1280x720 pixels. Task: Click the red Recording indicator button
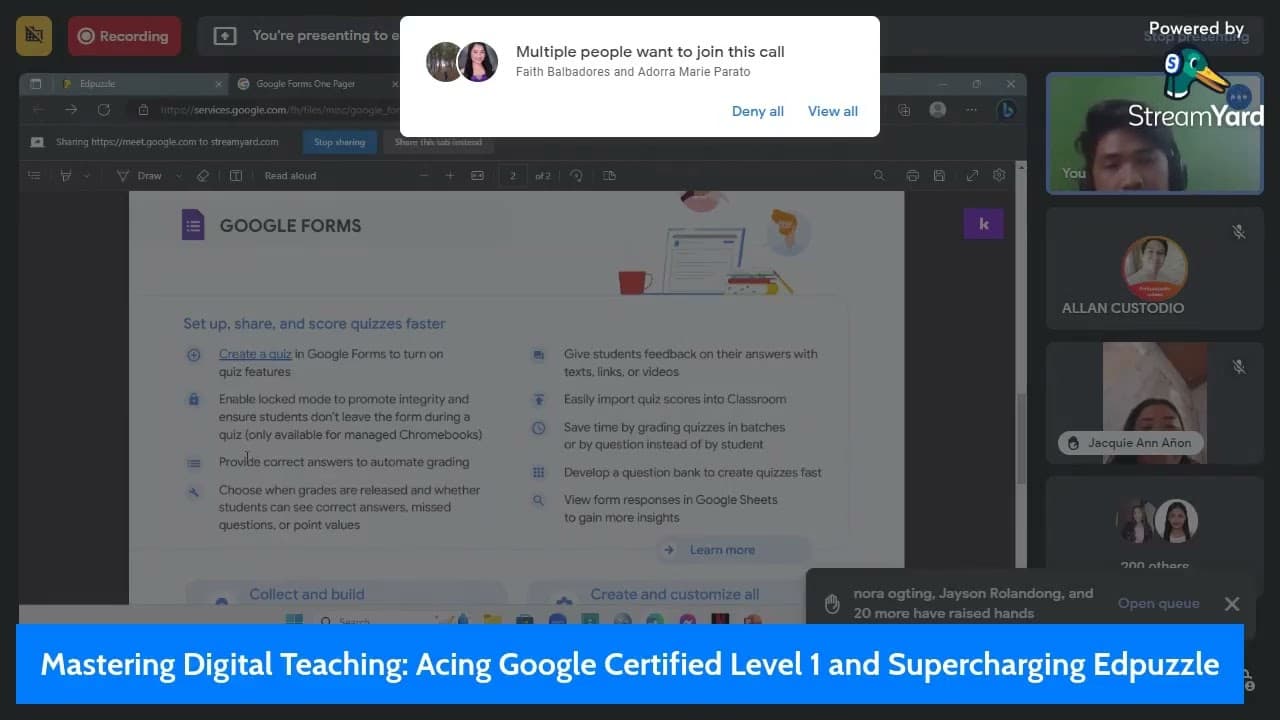[x=124, y=36]
